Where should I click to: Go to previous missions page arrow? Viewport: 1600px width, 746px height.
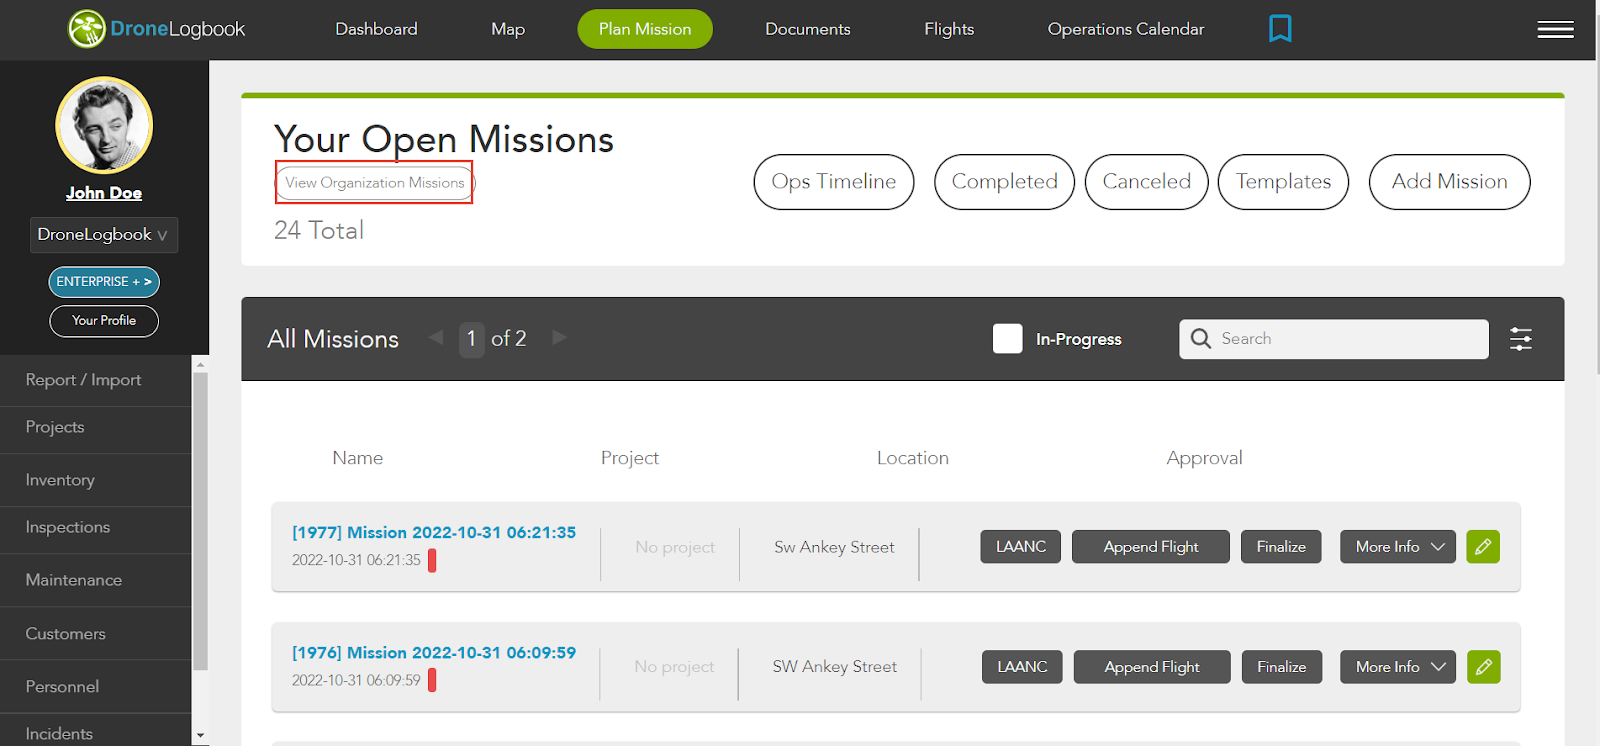[436, 338]
